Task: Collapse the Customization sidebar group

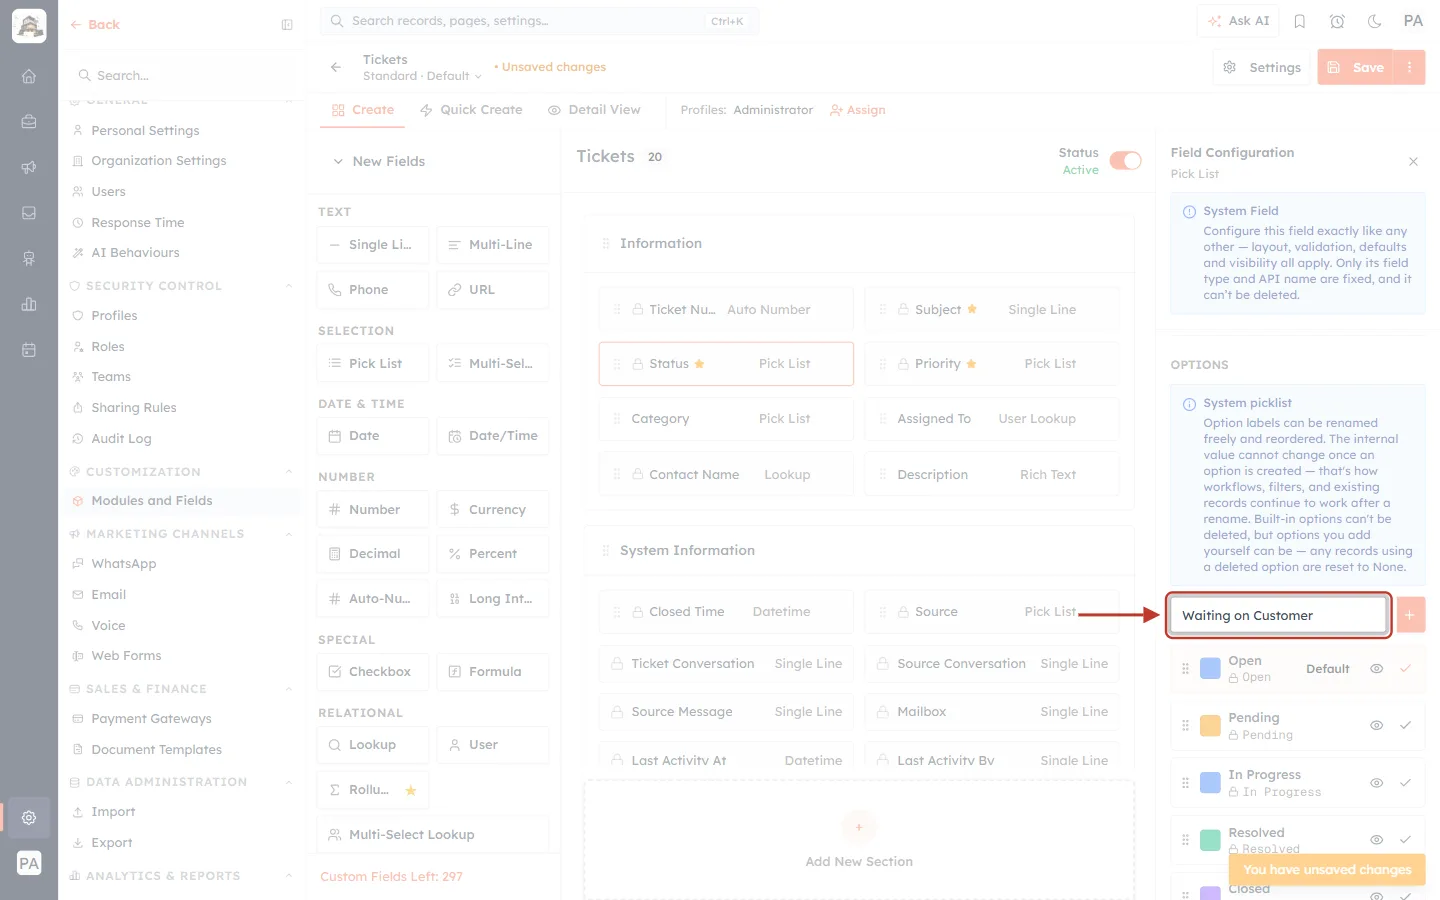Action: (x=289, y=472)
